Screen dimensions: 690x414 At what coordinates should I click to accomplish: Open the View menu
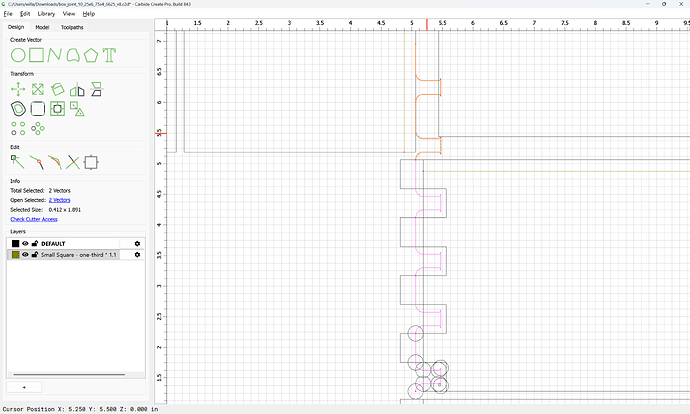tap(69, 14)
